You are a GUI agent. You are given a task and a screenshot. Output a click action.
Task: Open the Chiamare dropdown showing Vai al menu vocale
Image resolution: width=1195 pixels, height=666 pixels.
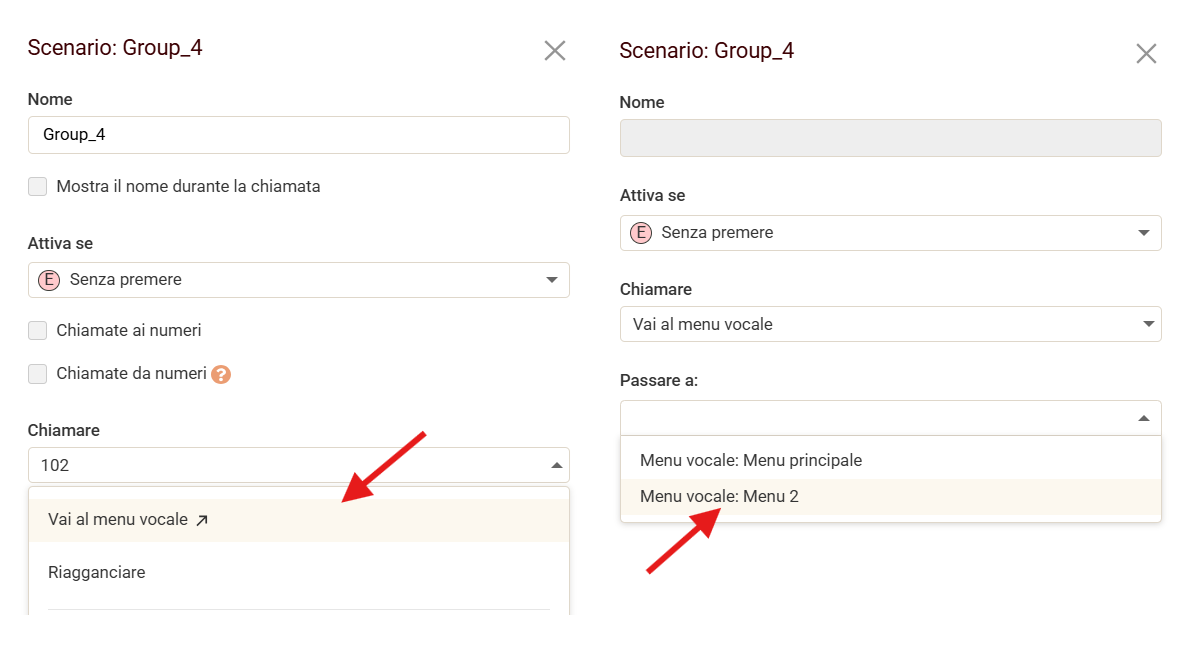[x=890, y=324]
